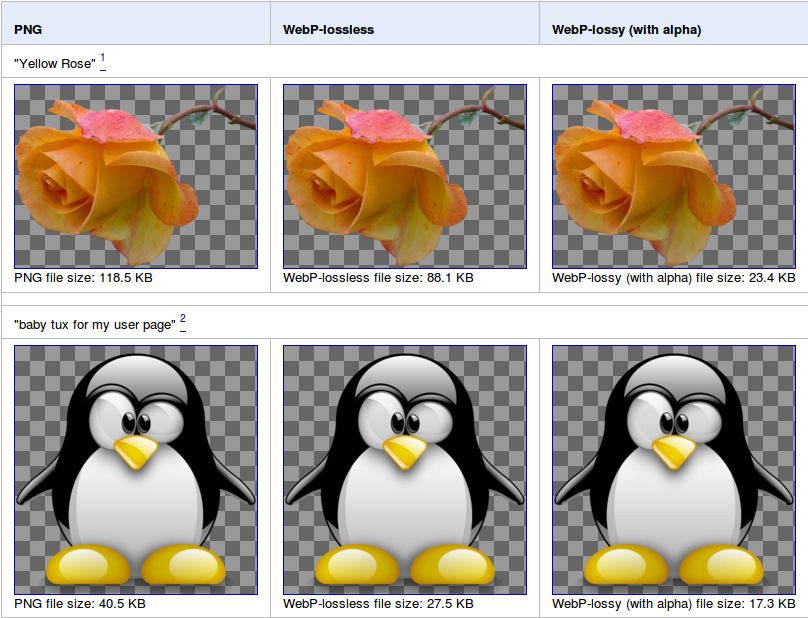Open the Yellow Rose PNG image
This screenshot has height=618, width=808.
[136, 176]
